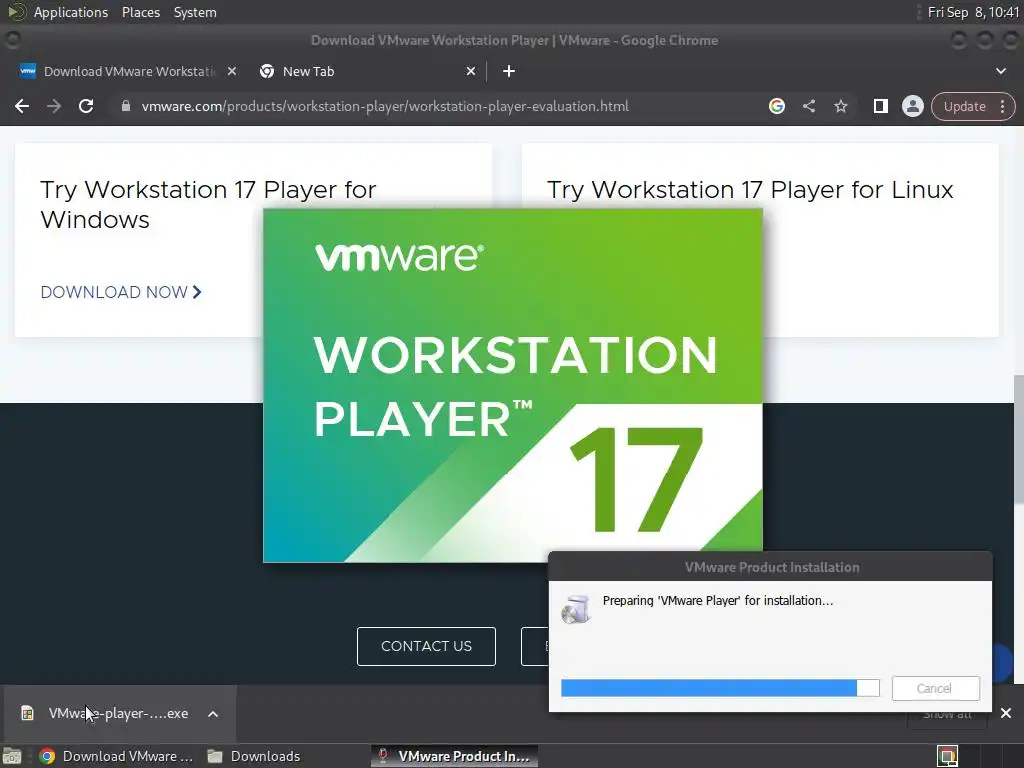
Task: Click the clock showing Fri Sep 8
Action: (x=973, y=12)
